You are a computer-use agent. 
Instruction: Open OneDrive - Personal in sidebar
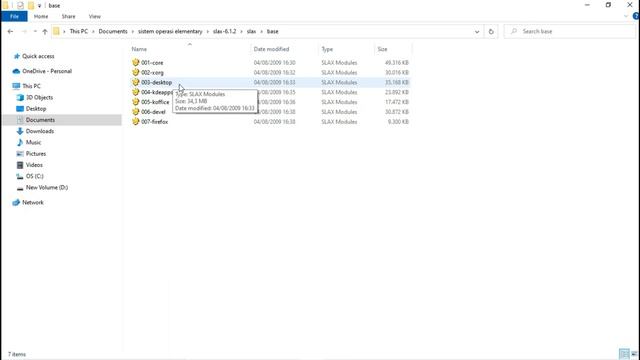[x=47, y=71]
